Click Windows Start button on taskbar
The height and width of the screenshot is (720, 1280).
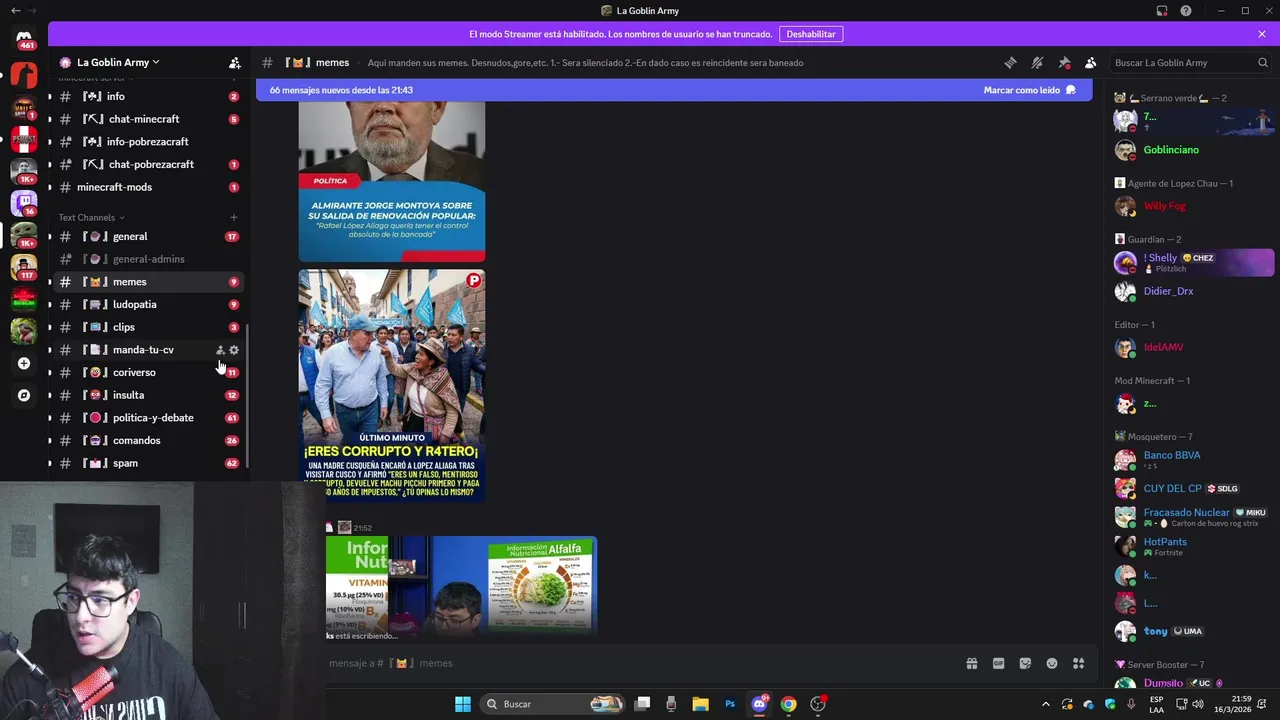pyautogui.click(x=463, y=704)
